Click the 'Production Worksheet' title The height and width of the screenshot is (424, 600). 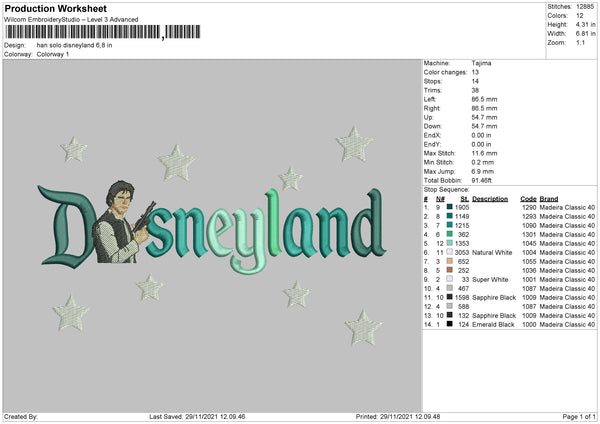point(55,8)
